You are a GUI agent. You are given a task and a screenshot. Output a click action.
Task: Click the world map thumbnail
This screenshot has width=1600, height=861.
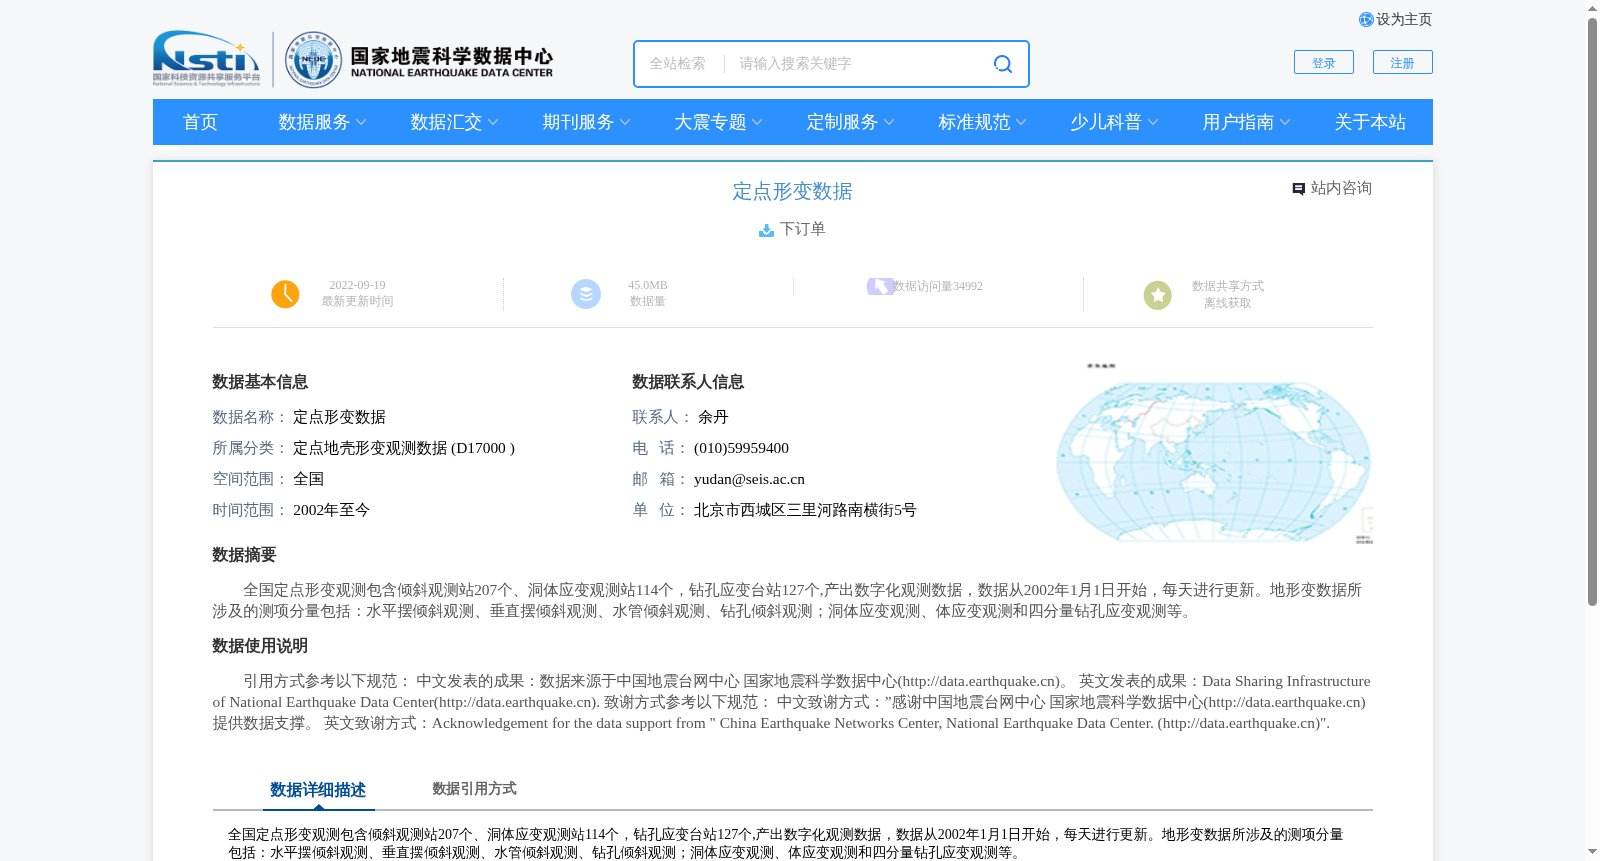point(1214,454)
